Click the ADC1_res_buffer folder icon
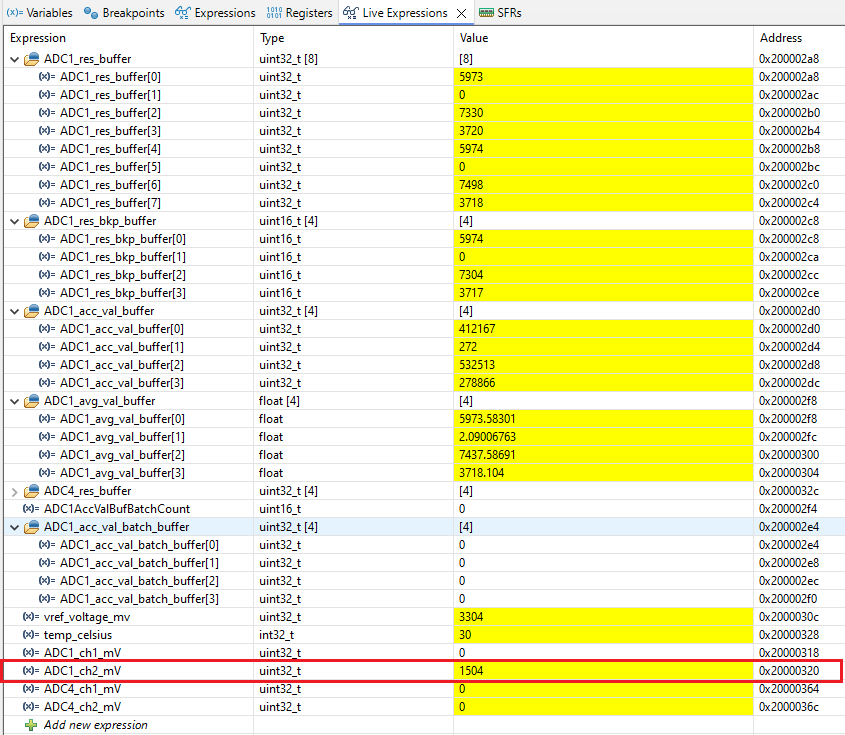This screenshot has height=735, width=845. (x=32, y=59)
